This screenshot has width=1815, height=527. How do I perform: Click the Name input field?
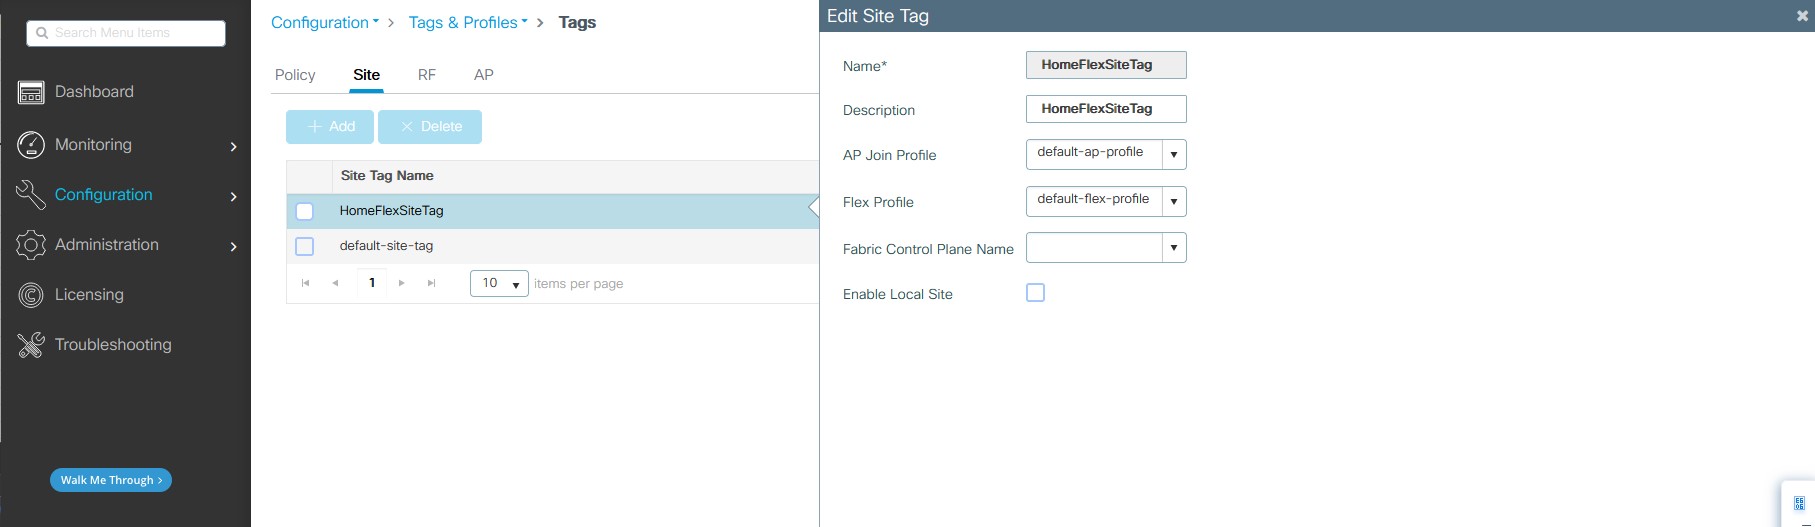pyautogui.click(x=1106, y=65)
